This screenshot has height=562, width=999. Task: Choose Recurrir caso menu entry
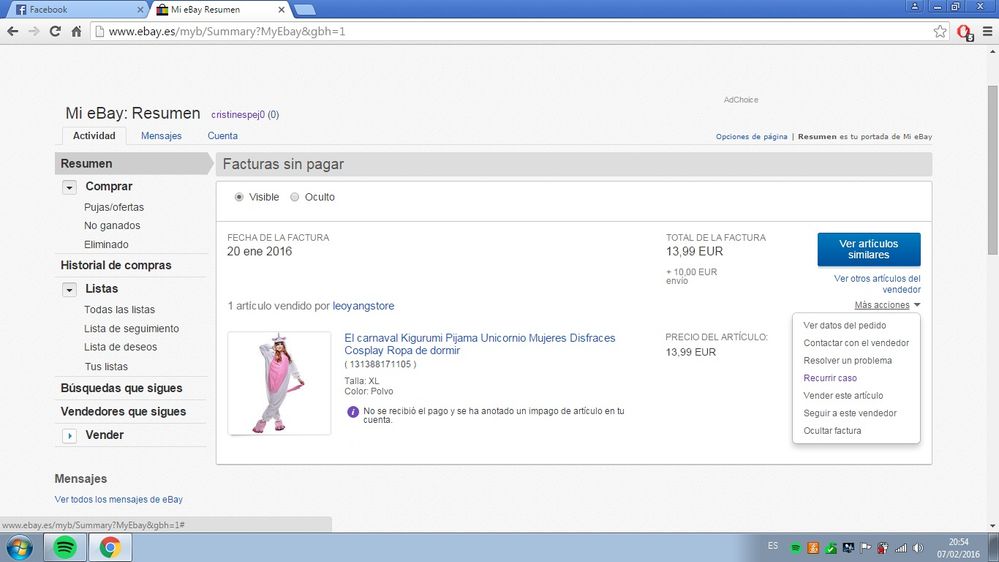pyautogui.click(x=830, y=378)
